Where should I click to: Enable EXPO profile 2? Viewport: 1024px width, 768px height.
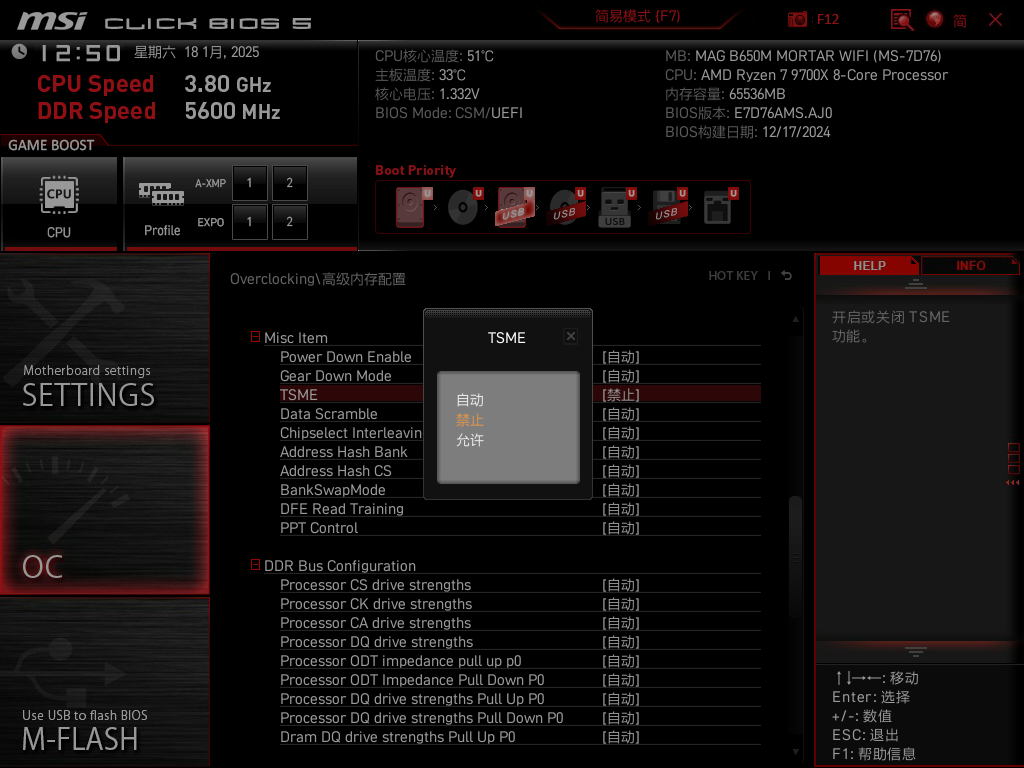tap(289, 222)
